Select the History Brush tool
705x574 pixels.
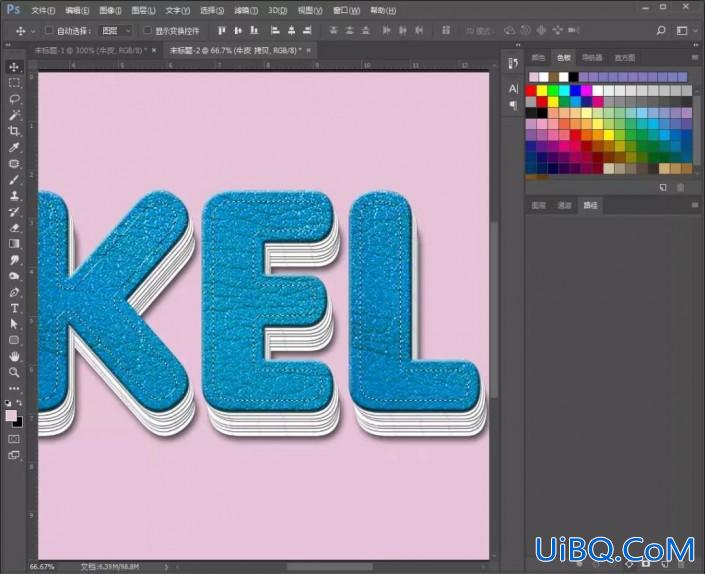[14, 212]
